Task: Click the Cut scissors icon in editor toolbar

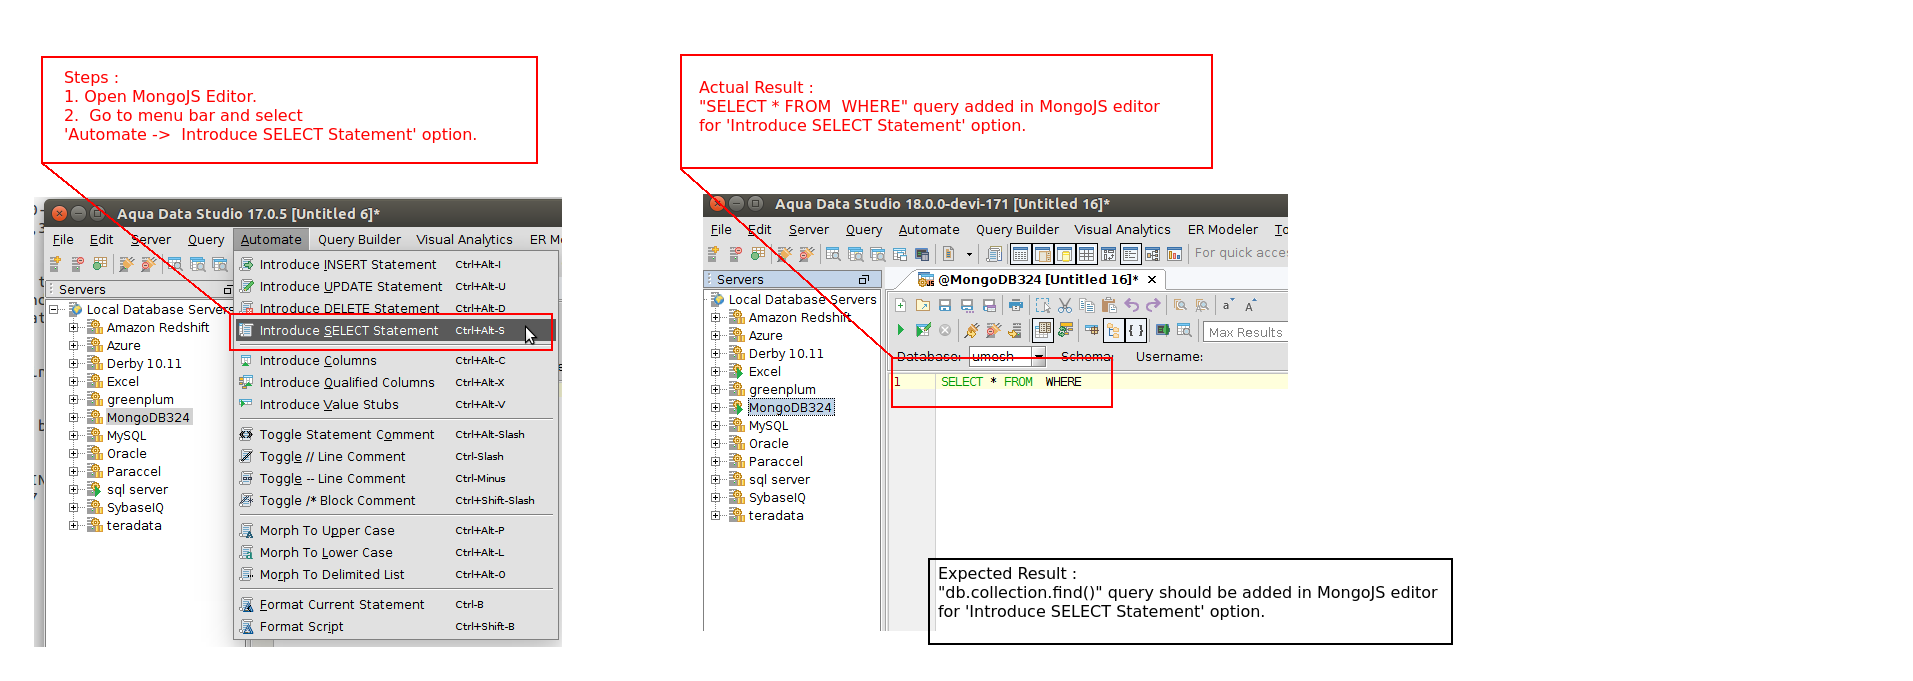Action: pyautogui.click(x=1065, y=305)
